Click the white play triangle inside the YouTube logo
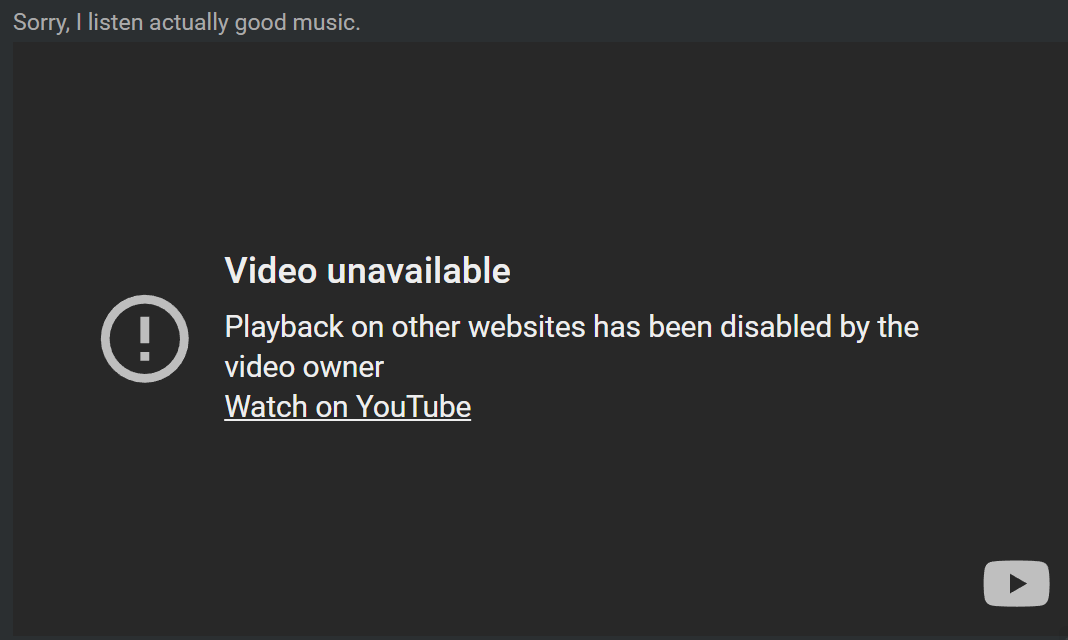The height and width of the screenshot is (640, 1068). click(x=1018, y=583)
